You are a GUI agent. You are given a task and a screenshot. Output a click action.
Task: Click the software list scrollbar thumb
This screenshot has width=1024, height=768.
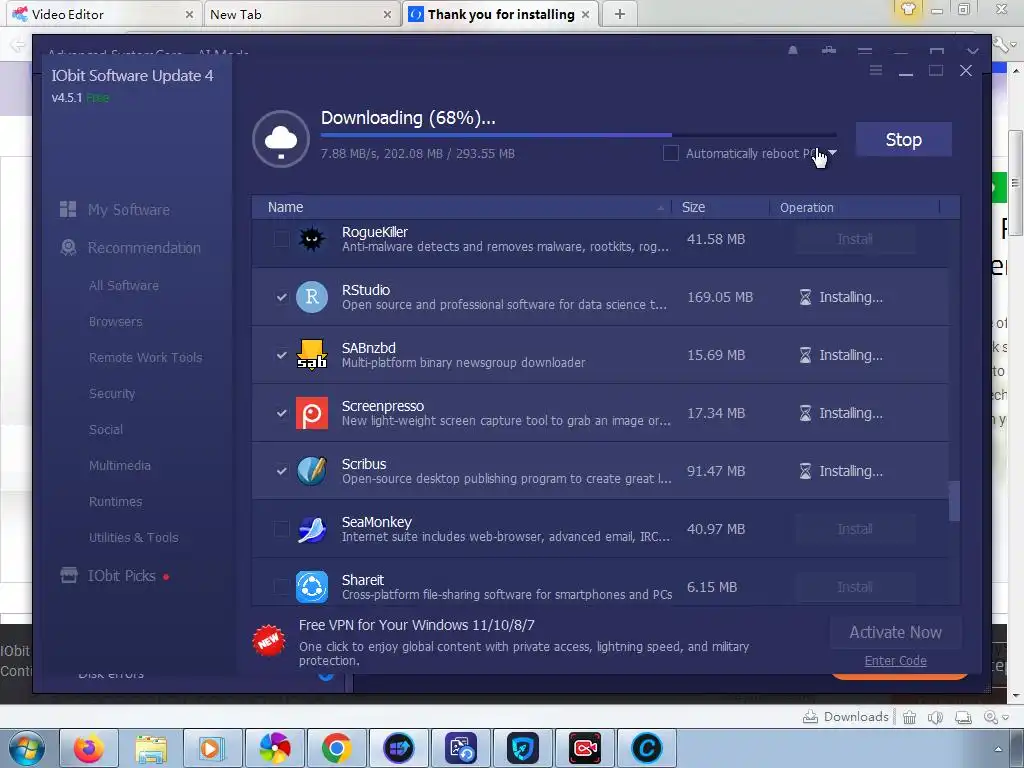(954, 501)
